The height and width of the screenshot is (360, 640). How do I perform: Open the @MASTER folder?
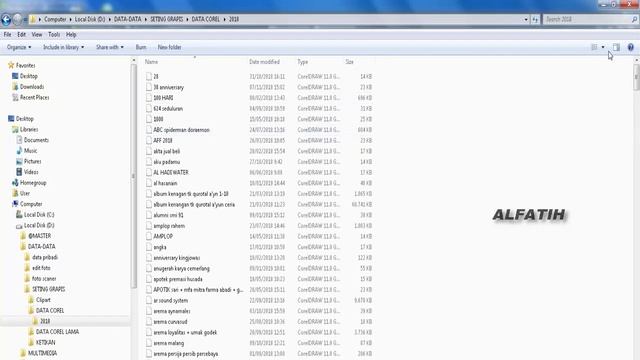coord(39,236)
